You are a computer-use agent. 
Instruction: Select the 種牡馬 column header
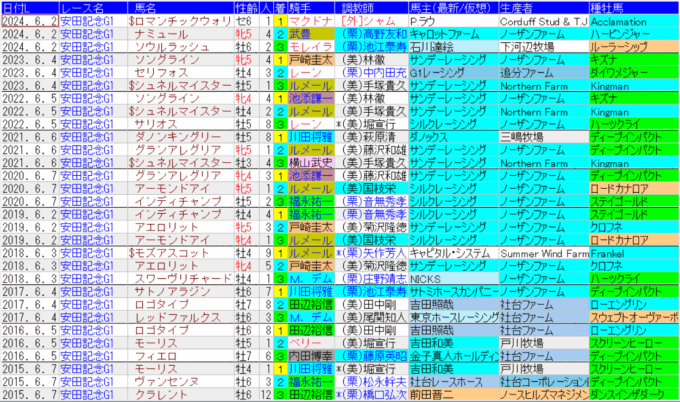(x=634, y=8)
